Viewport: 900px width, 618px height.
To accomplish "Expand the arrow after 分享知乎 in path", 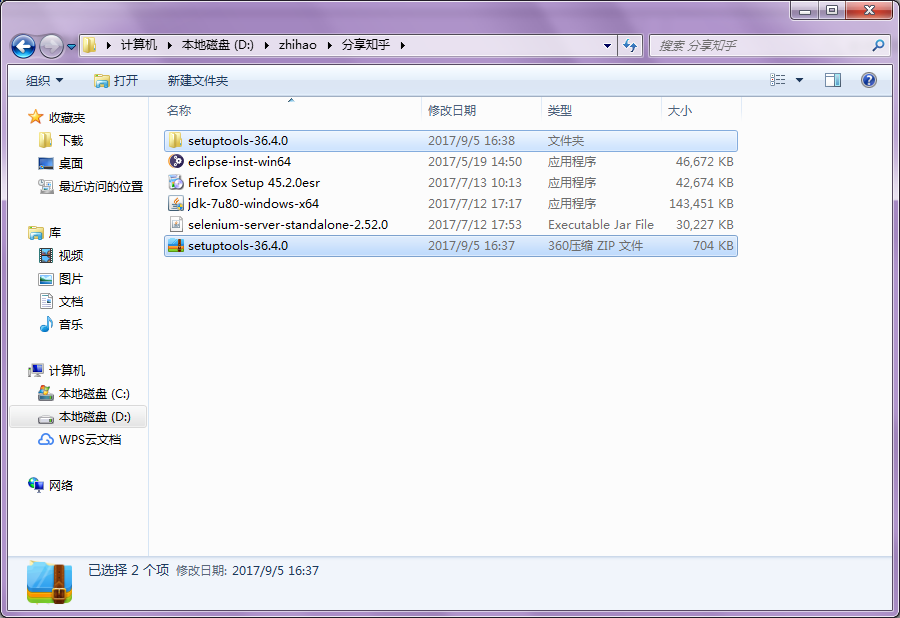I will [403, 45].
